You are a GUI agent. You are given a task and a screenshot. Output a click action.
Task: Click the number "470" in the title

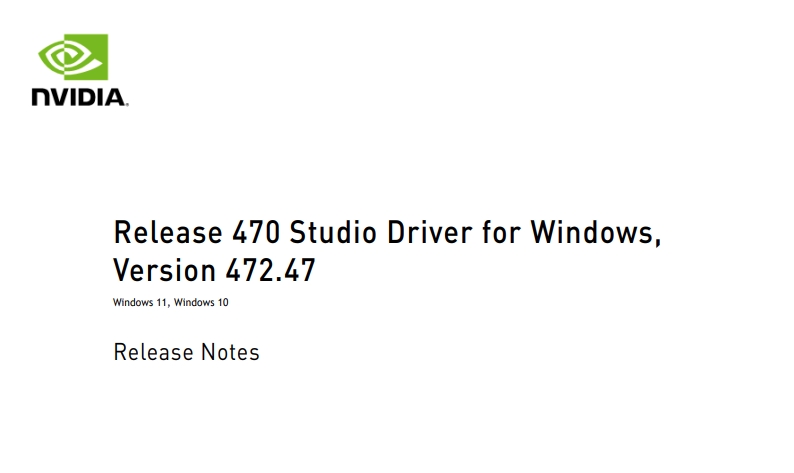[x=256, y=232]
